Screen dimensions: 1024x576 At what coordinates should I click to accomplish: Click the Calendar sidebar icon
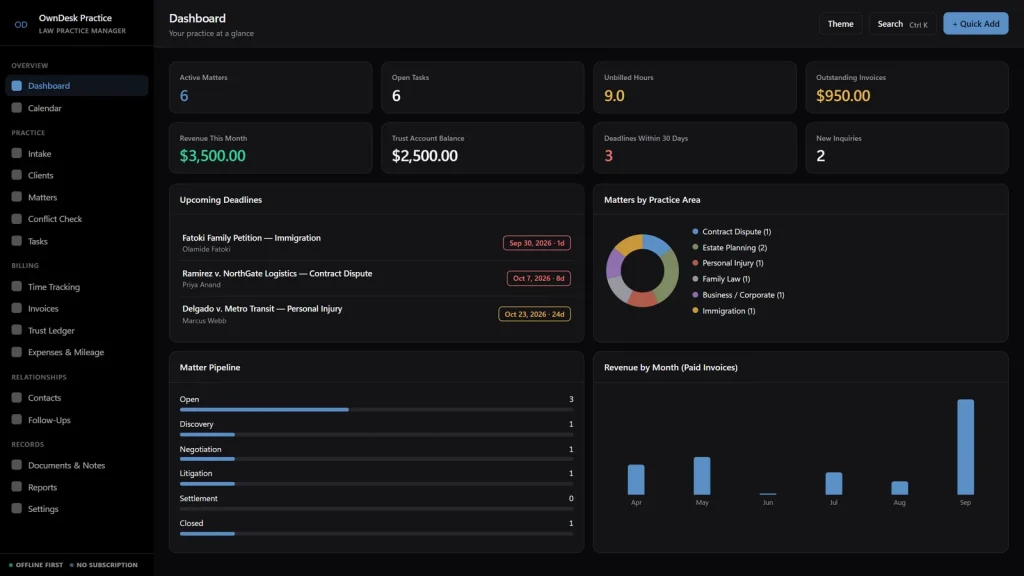[16, 108]
